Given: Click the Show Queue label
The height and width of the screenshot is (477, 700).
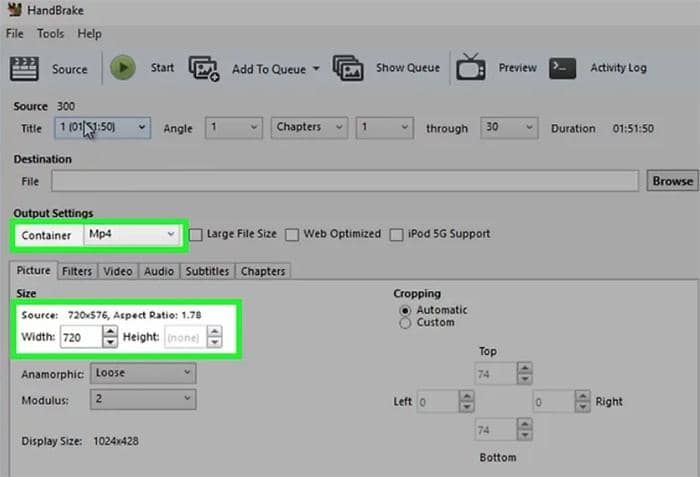Looking at the screenshot, I should (x=408, y=68).
